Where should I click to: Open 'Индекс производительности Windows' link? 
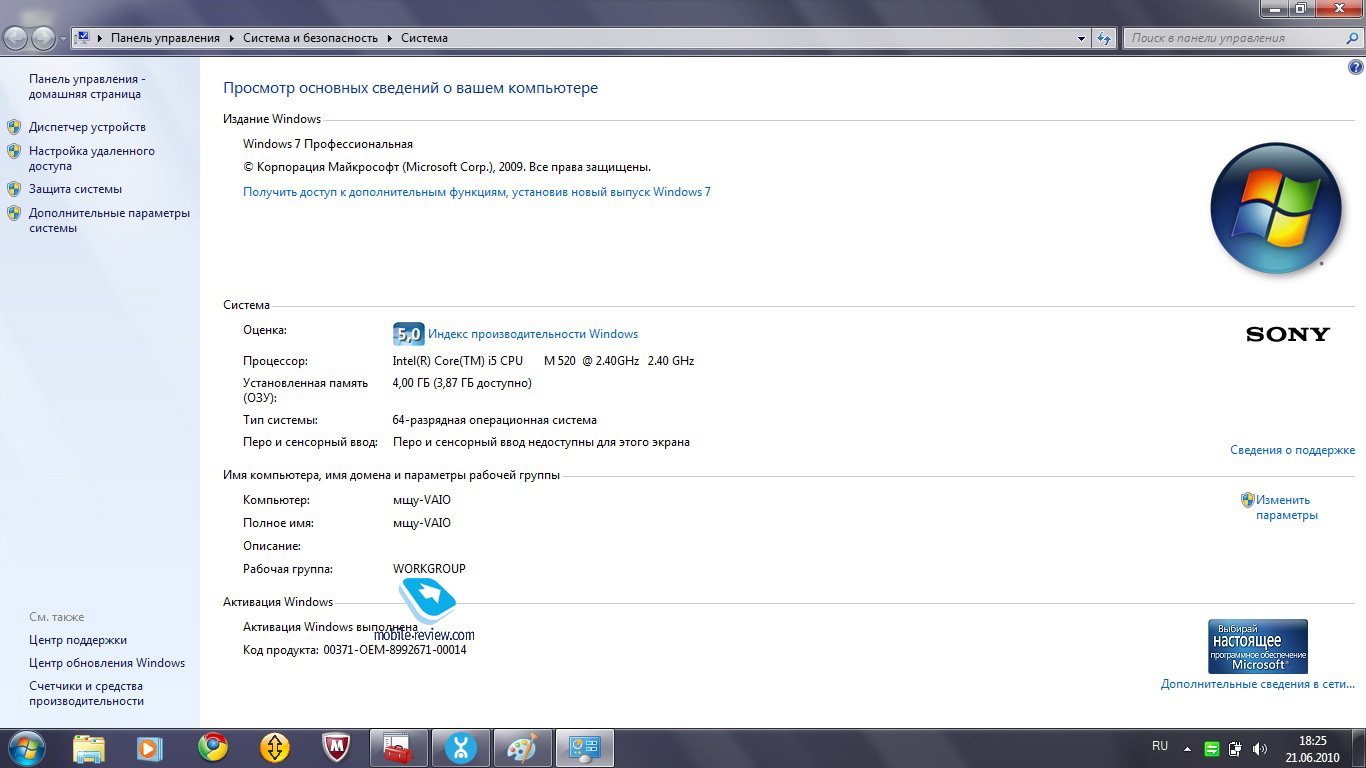[533, 334]
